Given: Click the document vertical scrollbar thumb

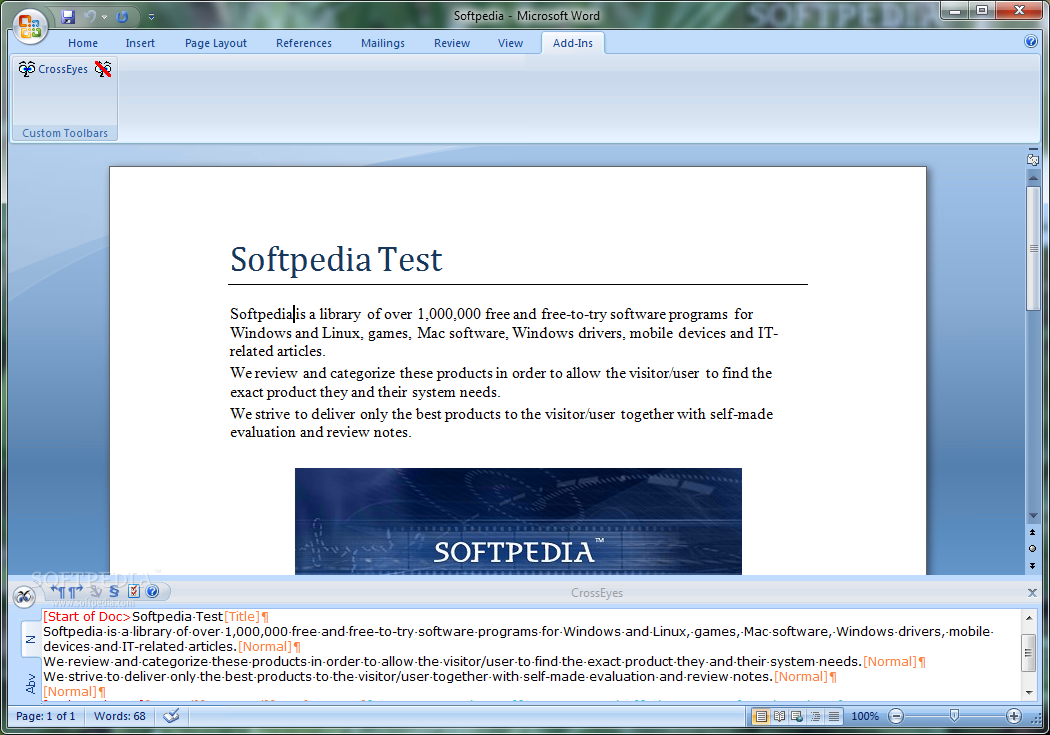Looking at the screenshot, I should pos(1033,248).
